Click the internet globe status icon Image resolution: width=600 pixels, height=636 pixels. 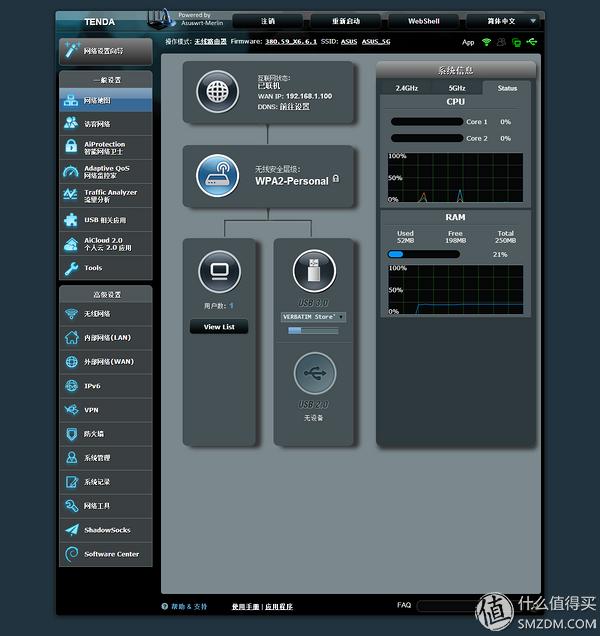(217, 92)
